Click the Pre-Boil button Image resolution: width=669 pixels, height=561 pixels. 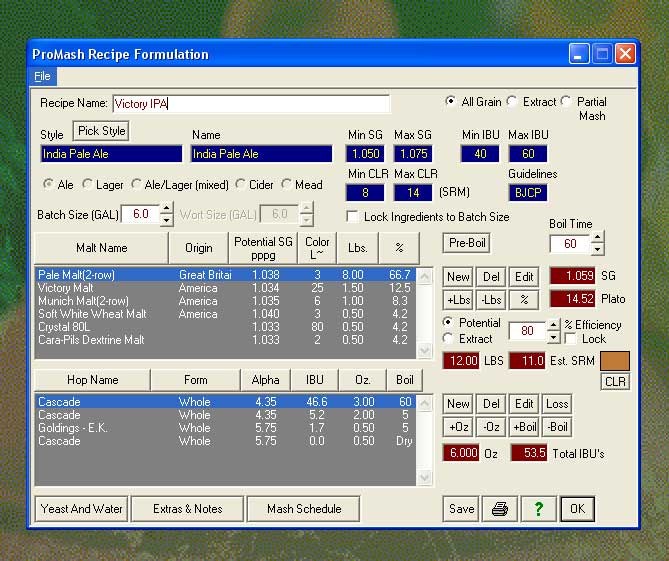click(x=466, y=243)
